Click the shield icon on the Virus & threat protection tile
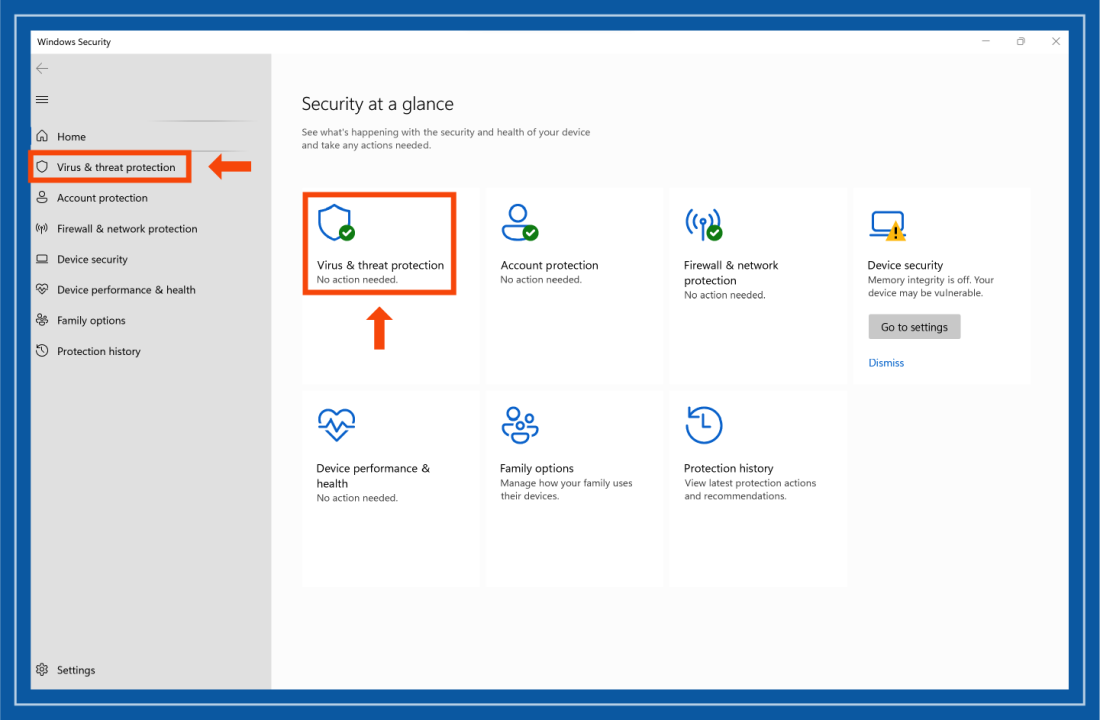This screenshot has width=1100, height=720. pyautogui.click(x=336, y=222)
